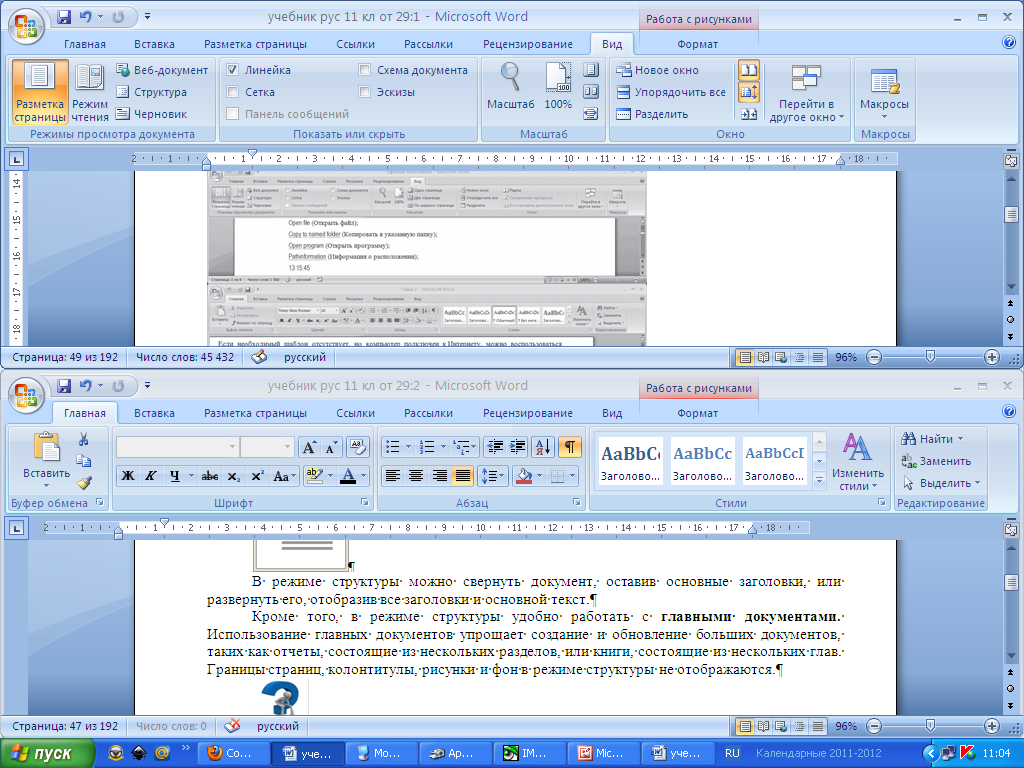Click the Cut scissors icon
1024x768 pixels.
click(84, 440)
